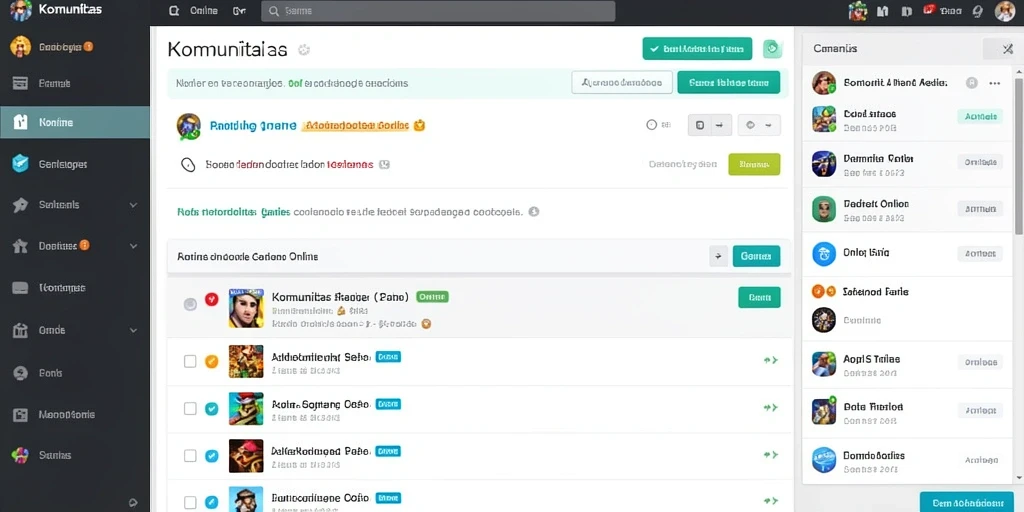Tick the checkbox on the Adidotmlicoht row
1024x512 pixels.
coord(190,361)
